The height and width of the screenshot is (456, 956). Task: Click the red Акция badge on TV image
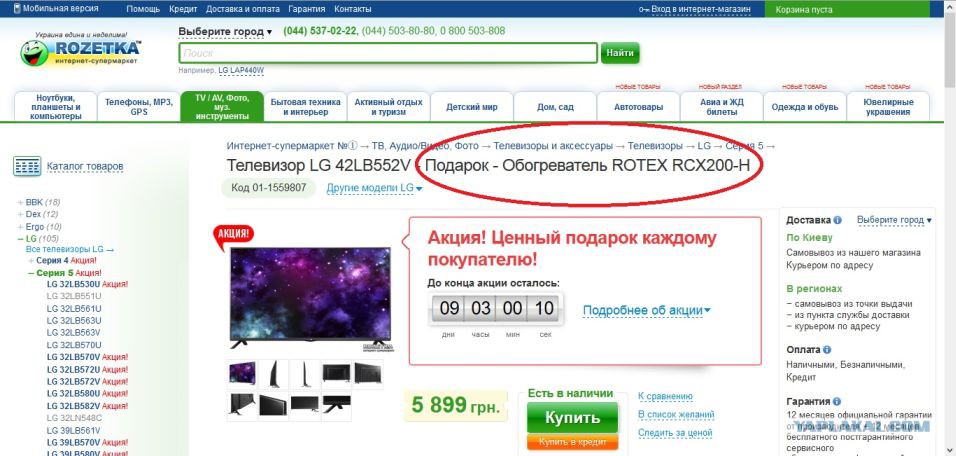click(233, 235)
